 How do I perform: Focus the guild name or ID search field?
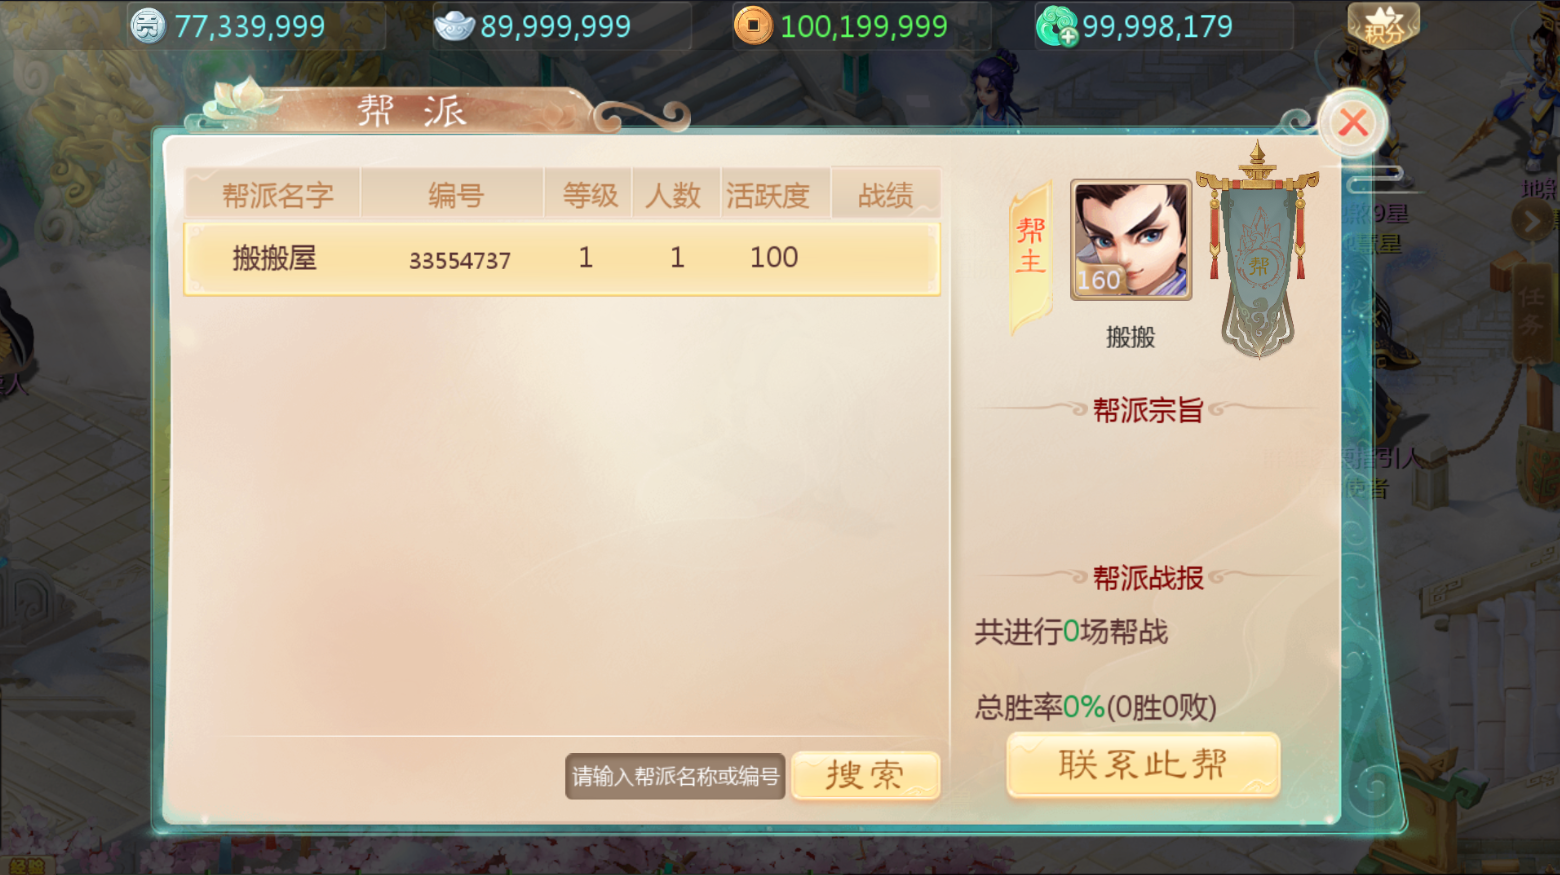(x=675, y=776)
